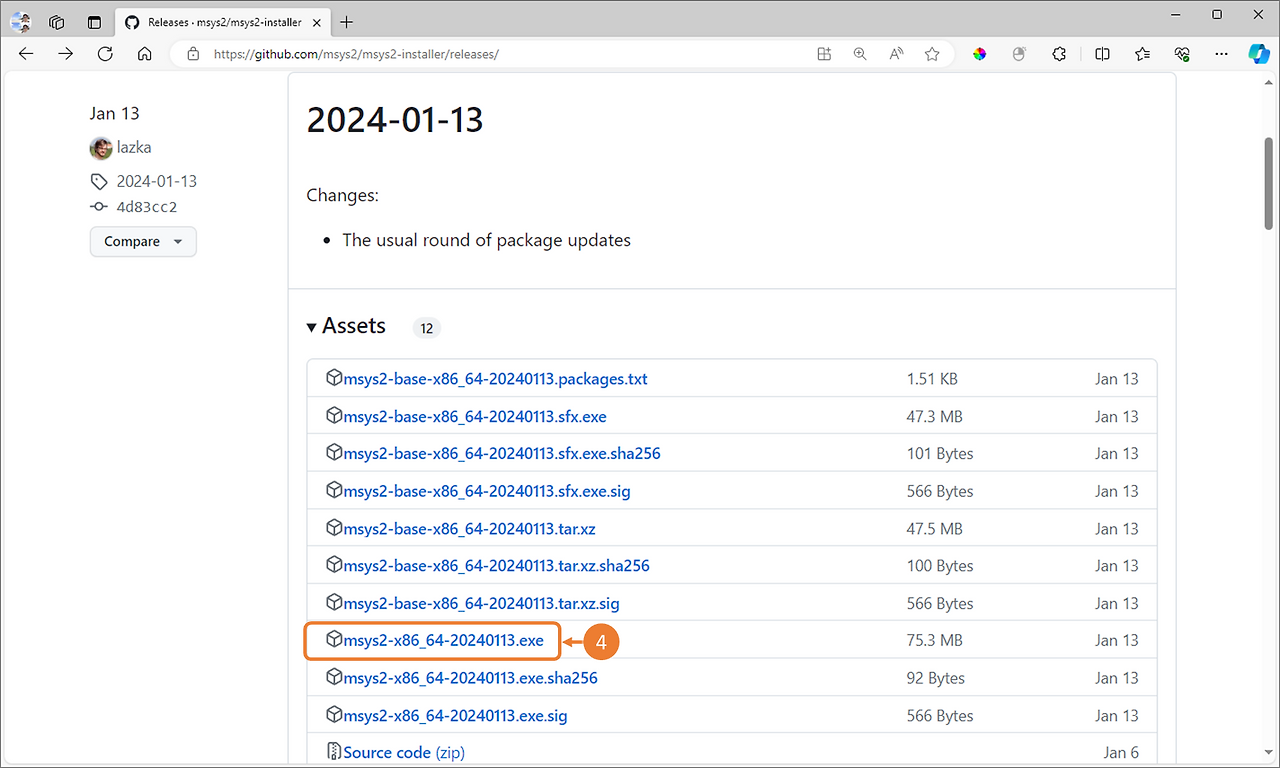Activate the read aloud icon
The width and height of the screenshot is (1280, 768).
896,54
